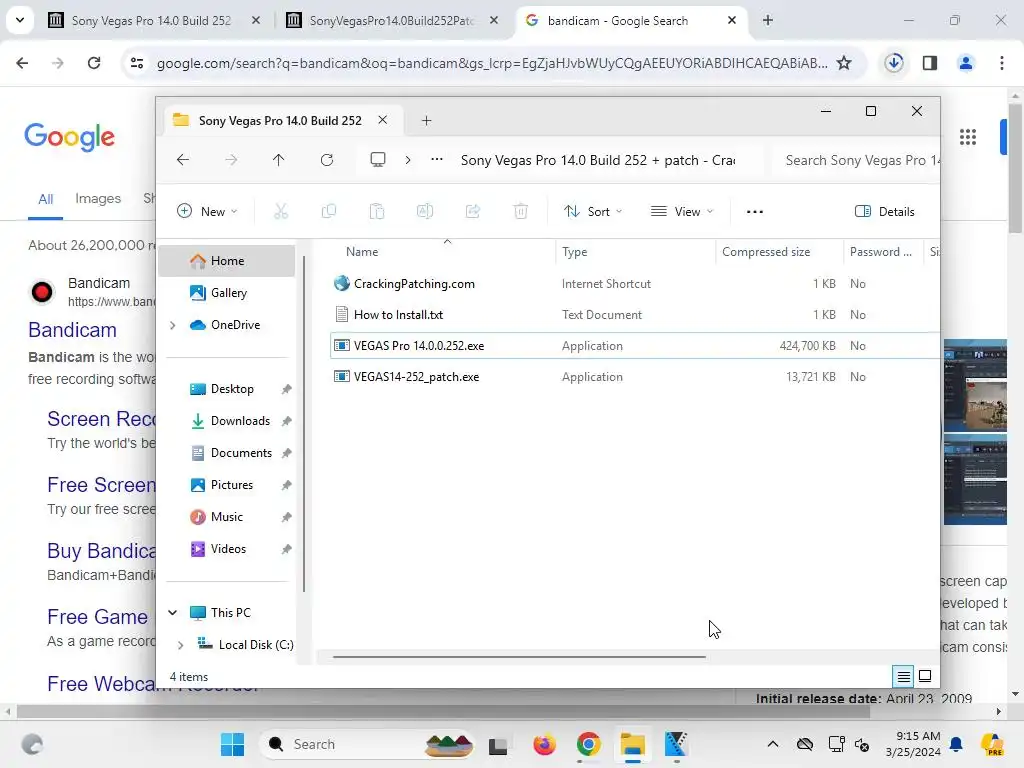Screen dimensions: 1024x768
Task: Bookmark this page with star icon
Action: [x=844, y=63]
